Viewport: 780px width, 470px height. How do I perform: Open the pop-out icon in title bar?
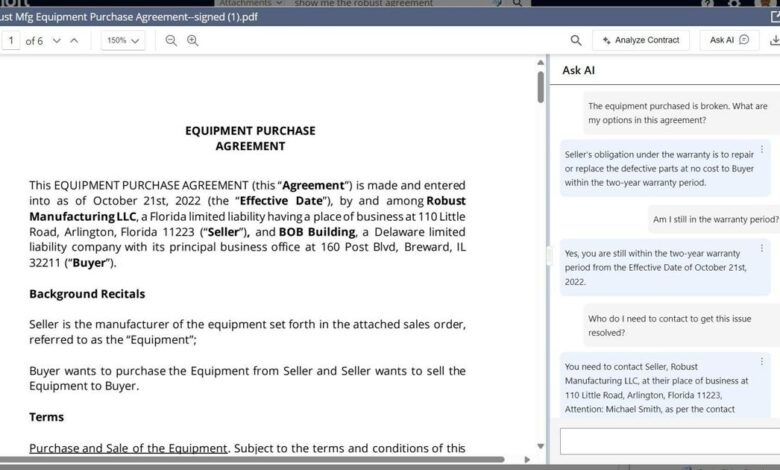[775, 17]
